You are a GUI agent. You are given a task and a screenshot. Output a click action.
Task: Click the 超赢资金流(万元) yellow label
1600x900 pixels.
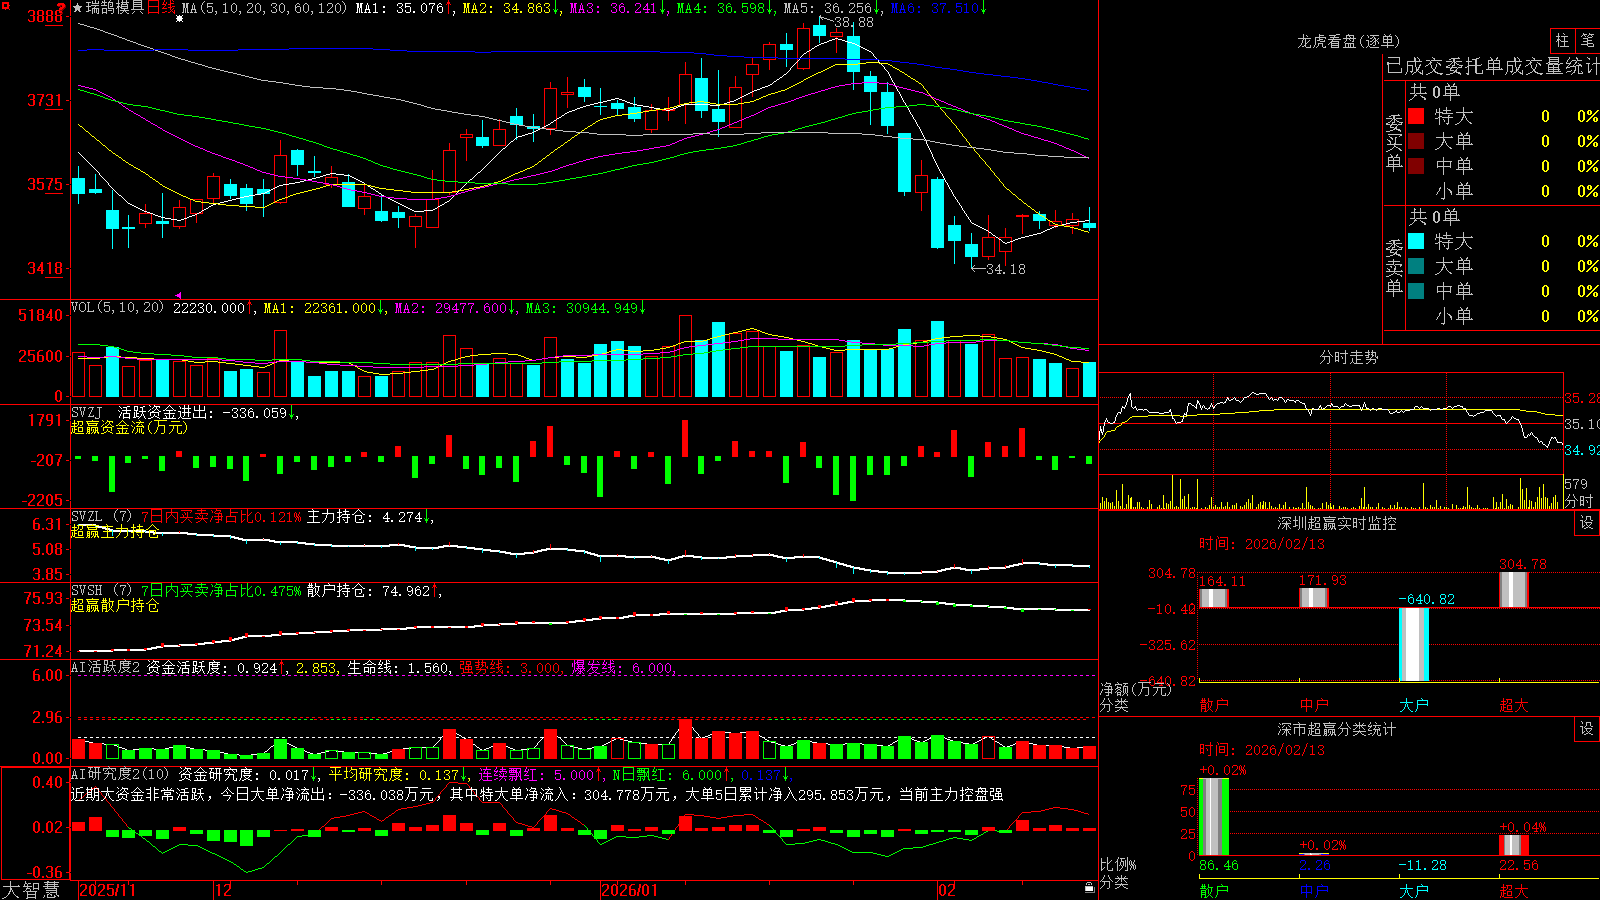coord(129,427)
